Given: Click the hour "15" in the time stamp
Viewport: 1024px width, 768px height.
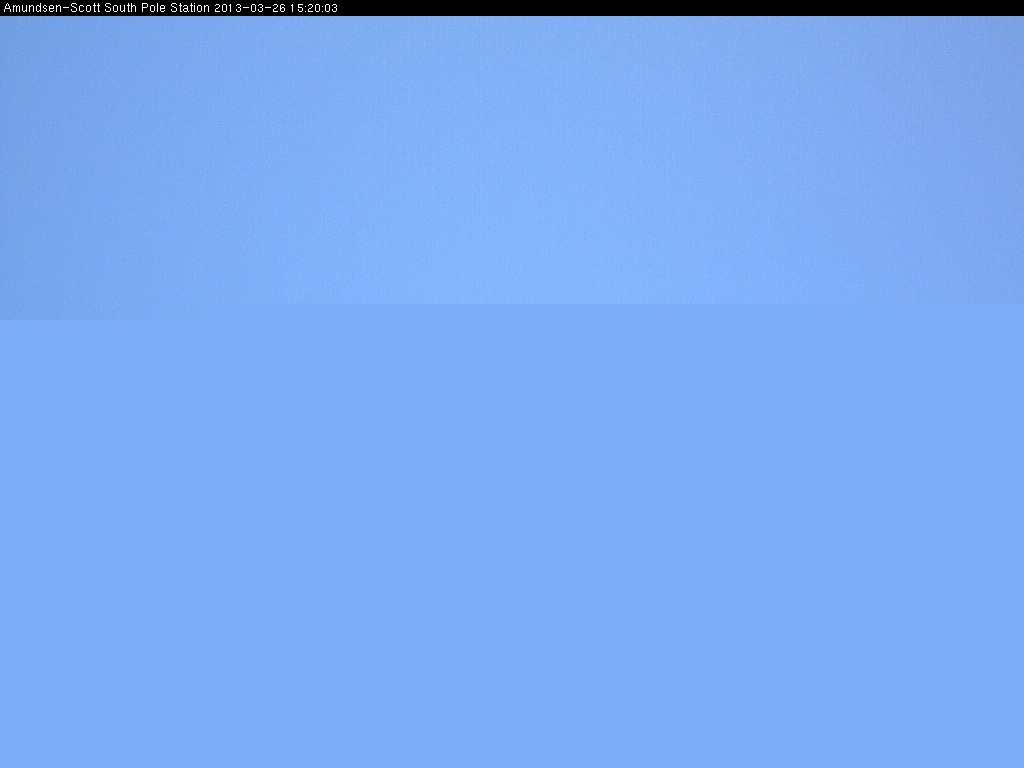Looking at the screenshot, I should pos(296,8).
